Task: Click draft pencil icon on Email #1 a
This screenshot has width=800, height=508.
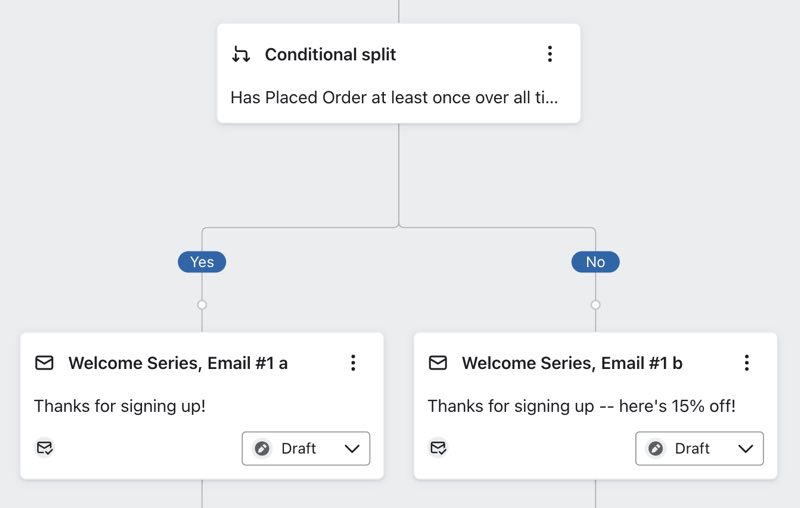Action: 263,449
